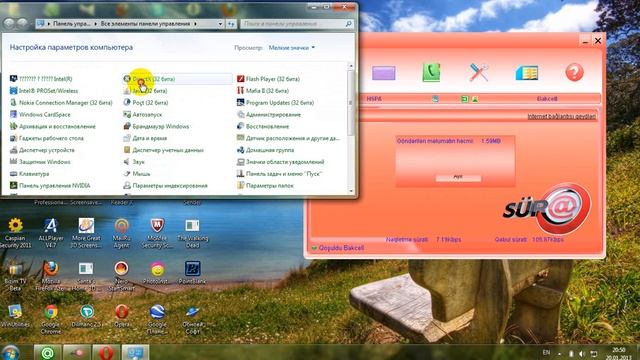Click the green phone icon in Sür@ window
640x360 pixels.
coord(431,73)
